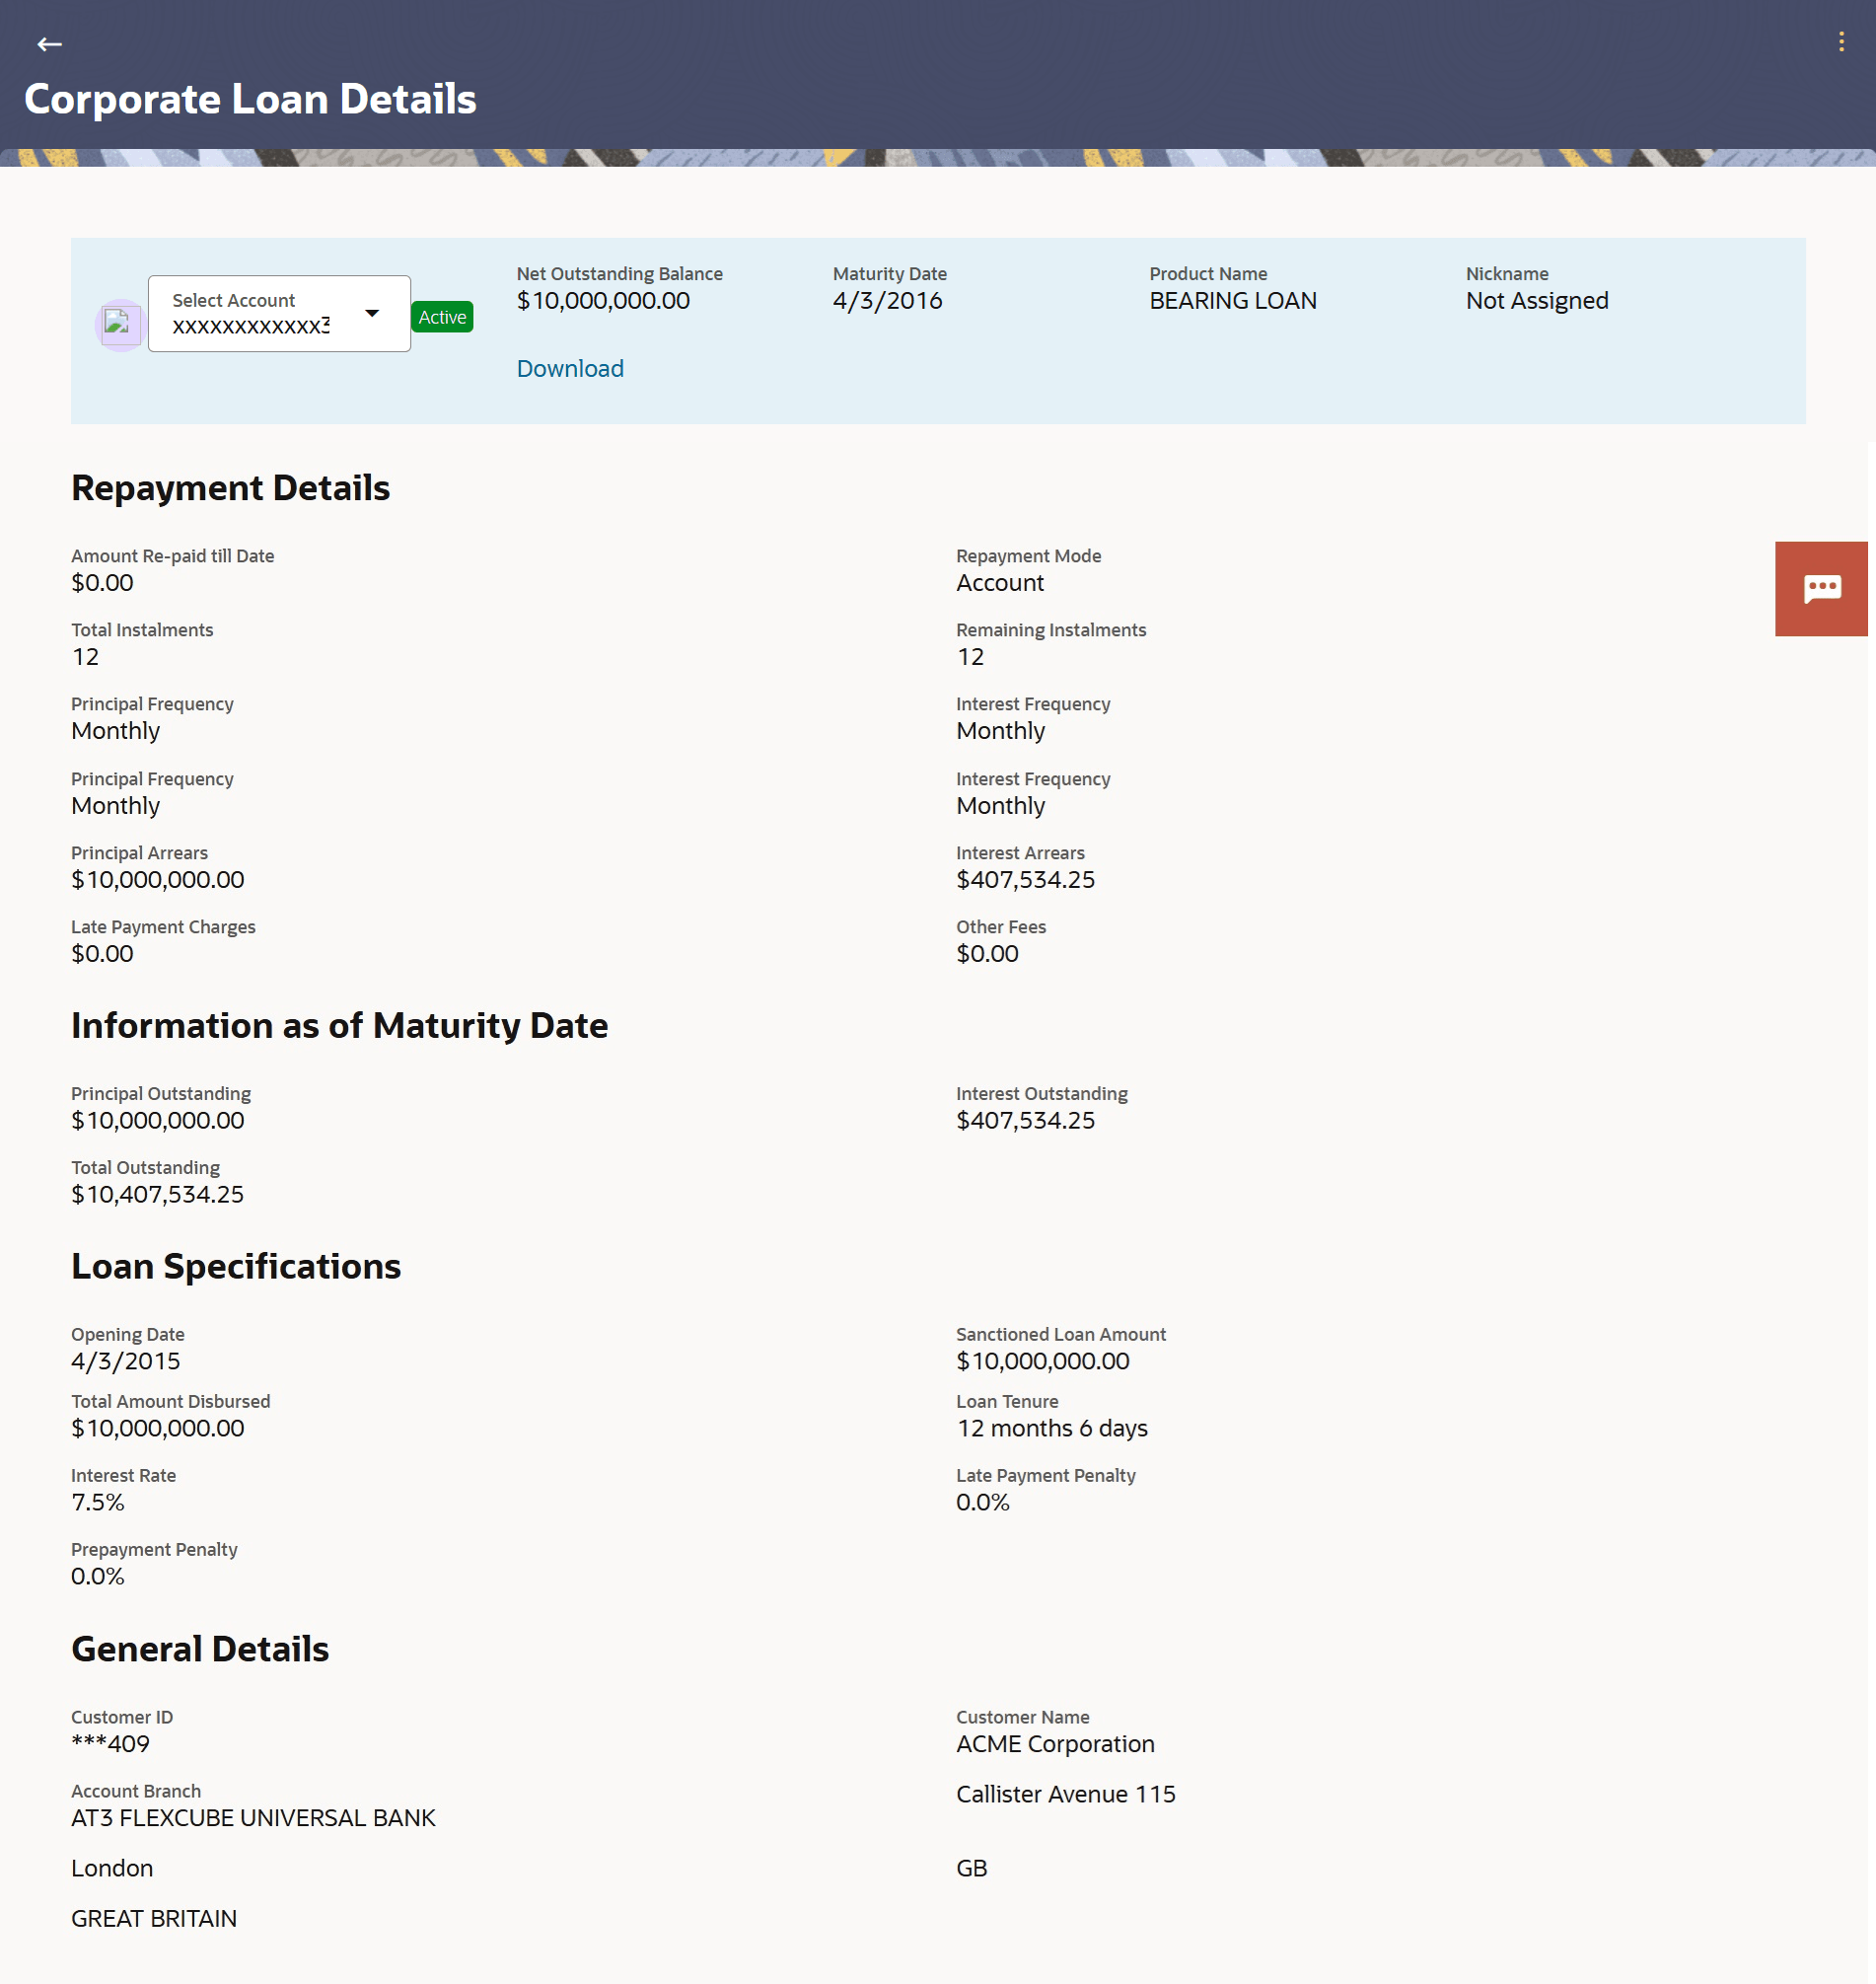Viewport: 1876px width, 1984px height.
Task: Click the Repayment Mode value Account
Action: [999, 583]
